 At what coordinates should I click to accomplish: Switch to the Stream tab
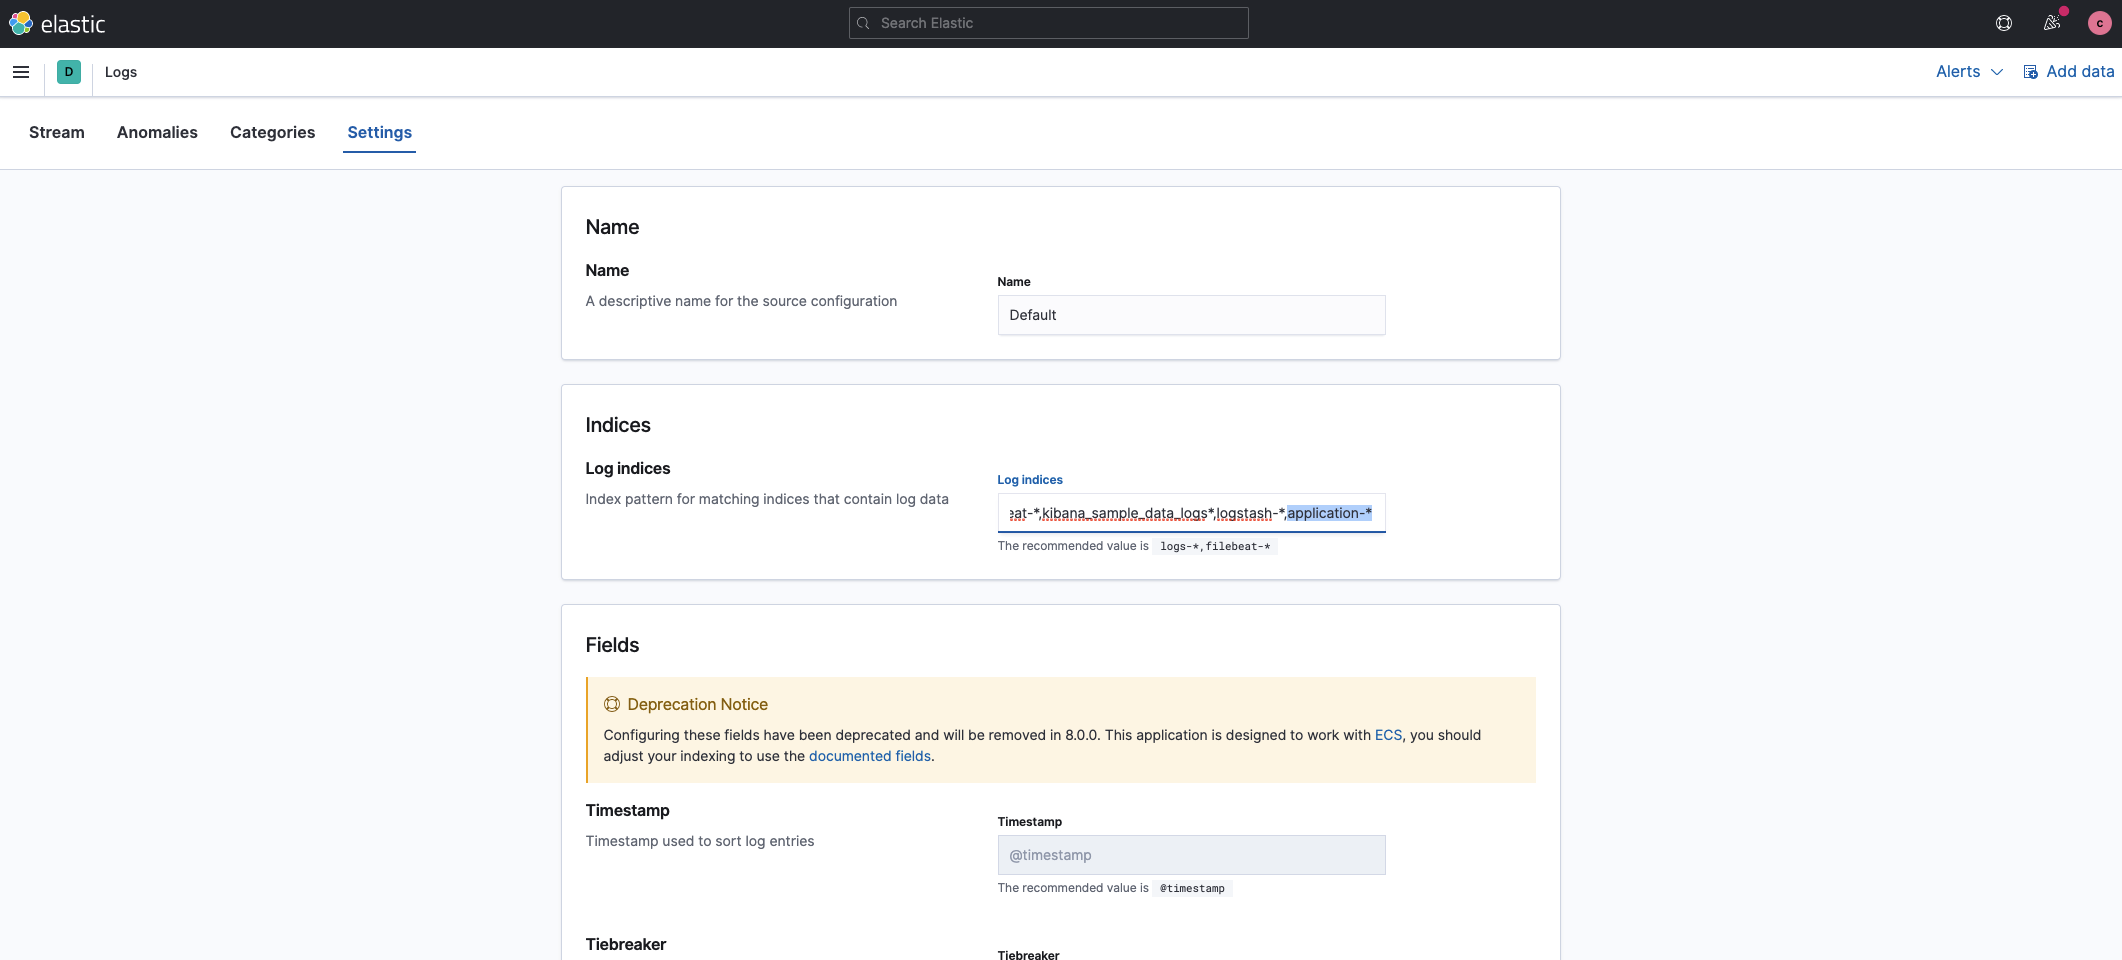click(57, 132)
